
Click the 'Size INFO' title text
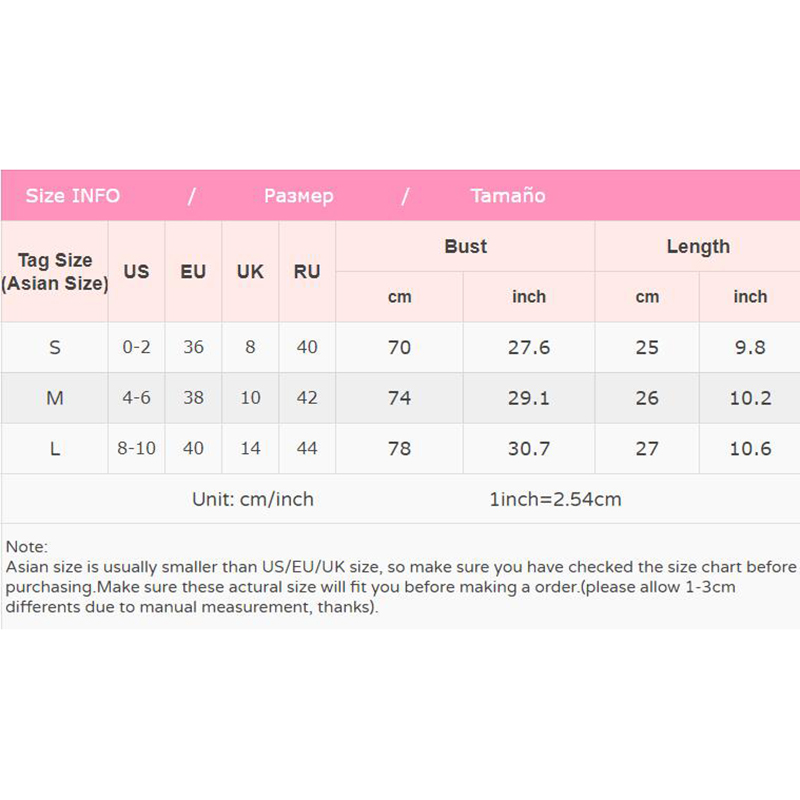[x=72, y=196]
